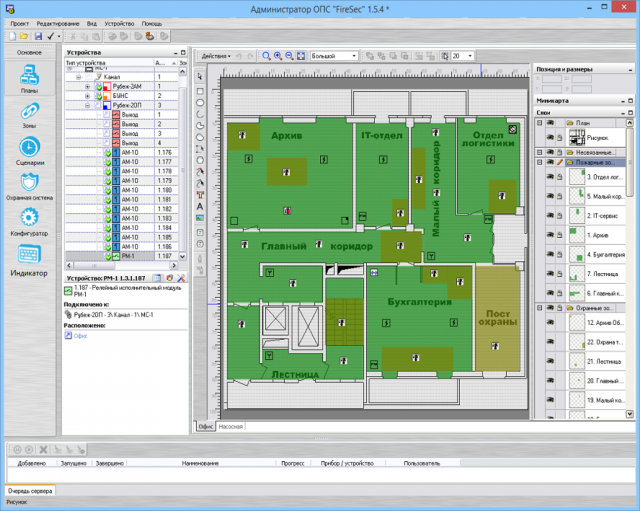The height and width of the screenshot is (511, 640).
Task: Collapse the План layer group
Action: coord(540,122)
